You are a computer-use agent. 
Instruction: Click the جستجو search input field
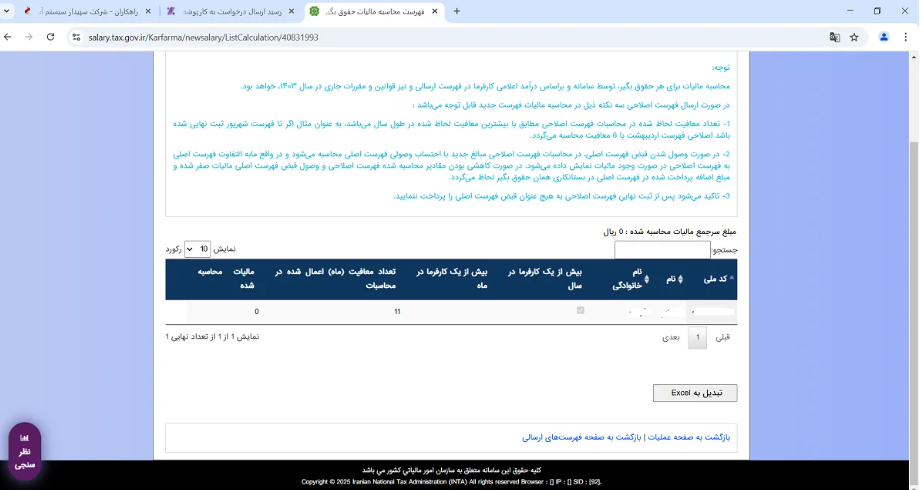point(662,250)
